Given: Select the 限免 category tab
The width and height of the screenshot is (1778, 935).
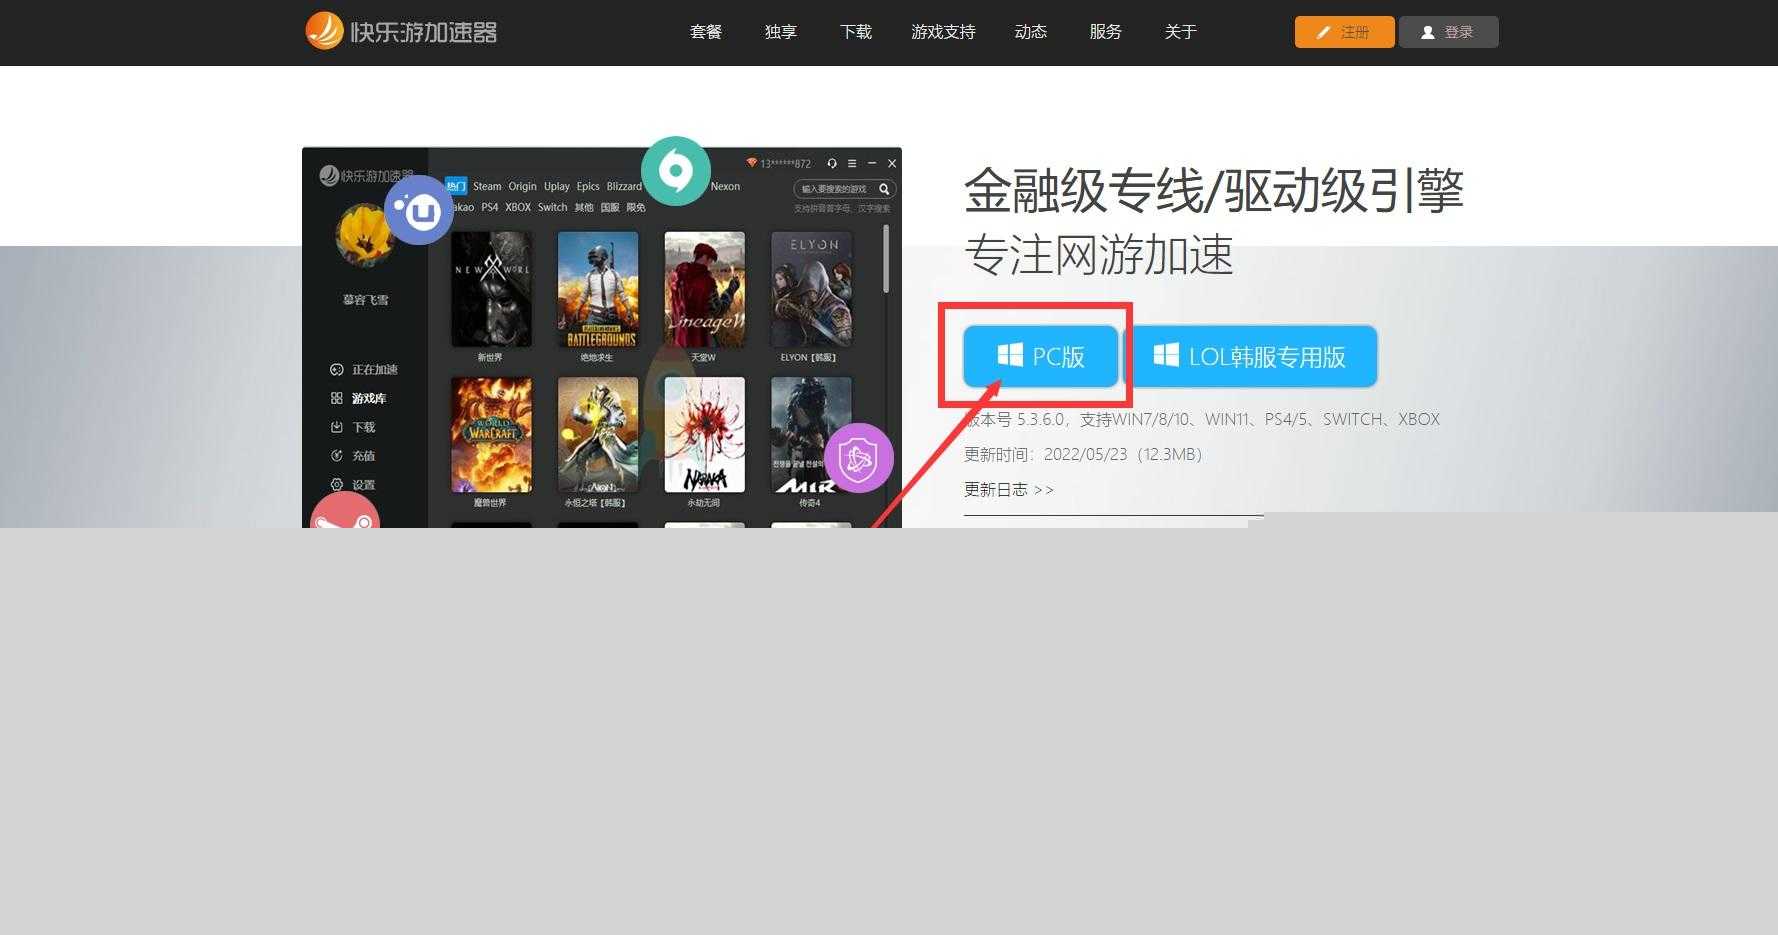Looking at the screenshot, I should [x=636, y=207].
